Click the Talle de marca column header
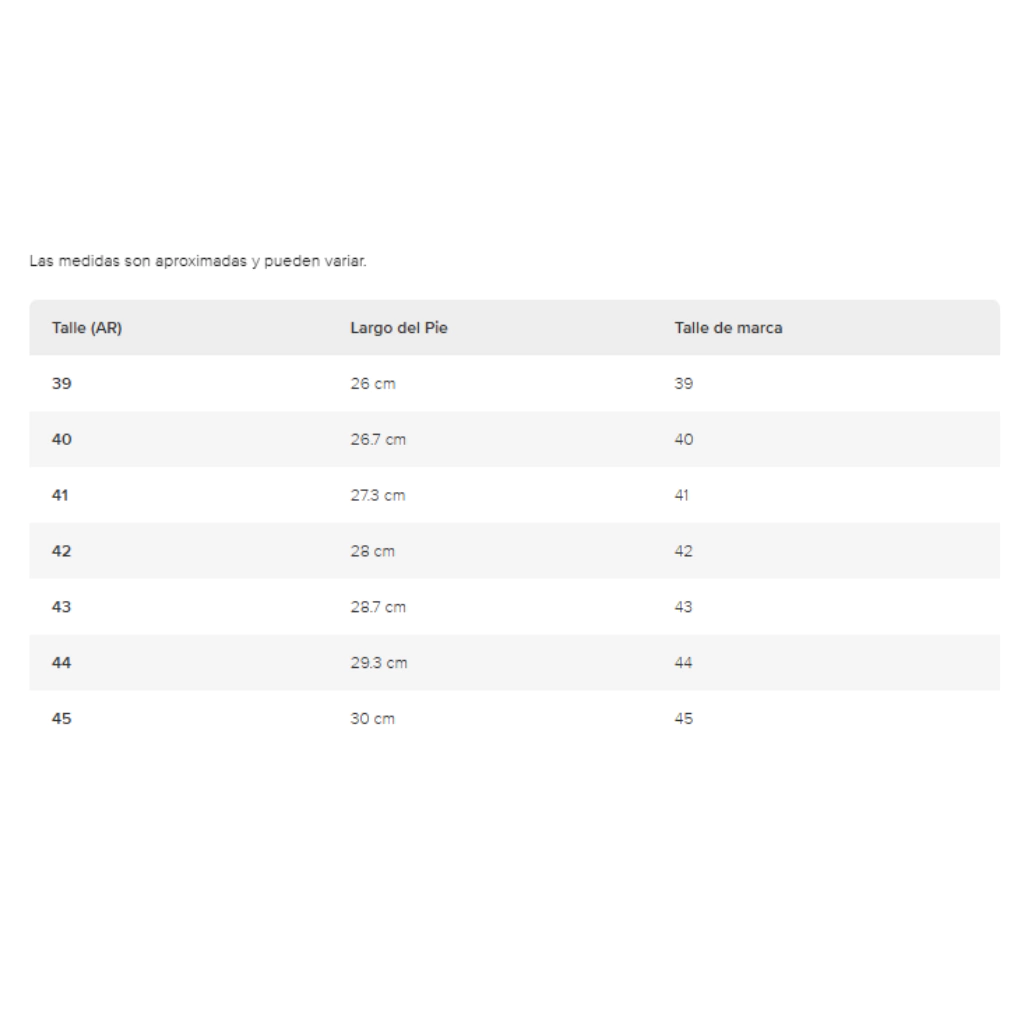This screenshot has height=1024, width=1024. (x=728, y=328)
